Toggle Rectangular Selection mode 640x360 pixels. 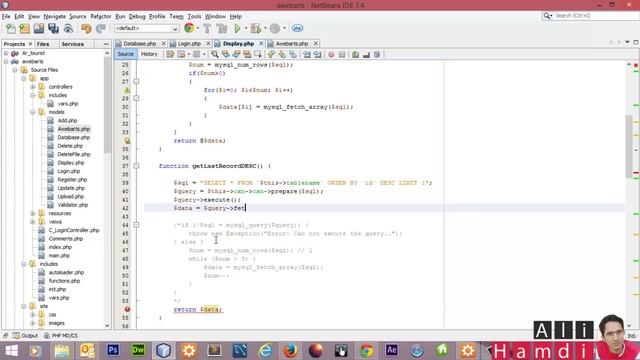(258, 54)
